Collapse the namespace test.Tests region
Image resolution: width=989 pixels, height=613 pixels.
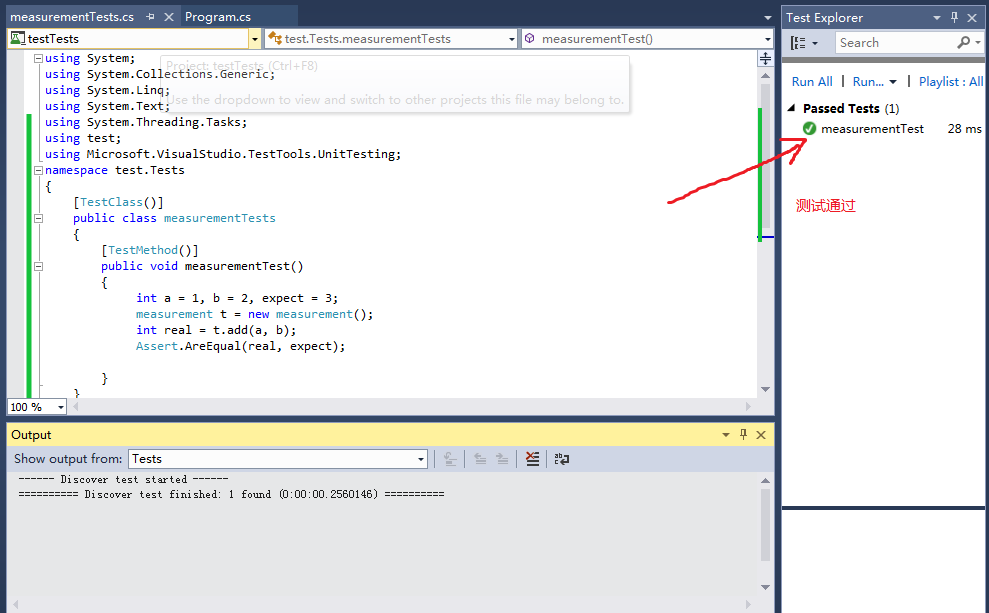point(38,170)
